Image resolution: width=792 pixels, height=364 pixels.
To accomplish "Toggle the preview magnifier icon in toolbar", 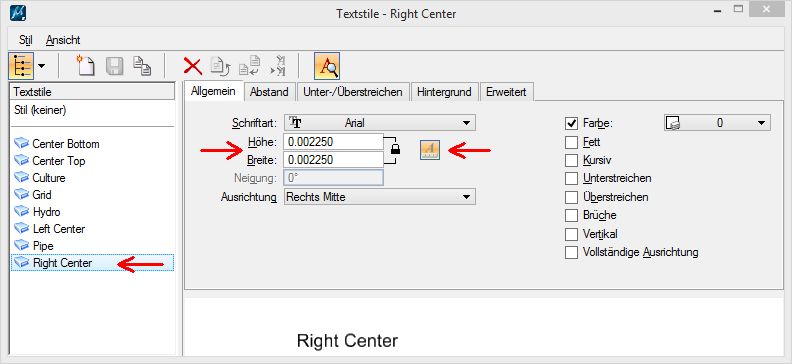I will pos(327,66).
